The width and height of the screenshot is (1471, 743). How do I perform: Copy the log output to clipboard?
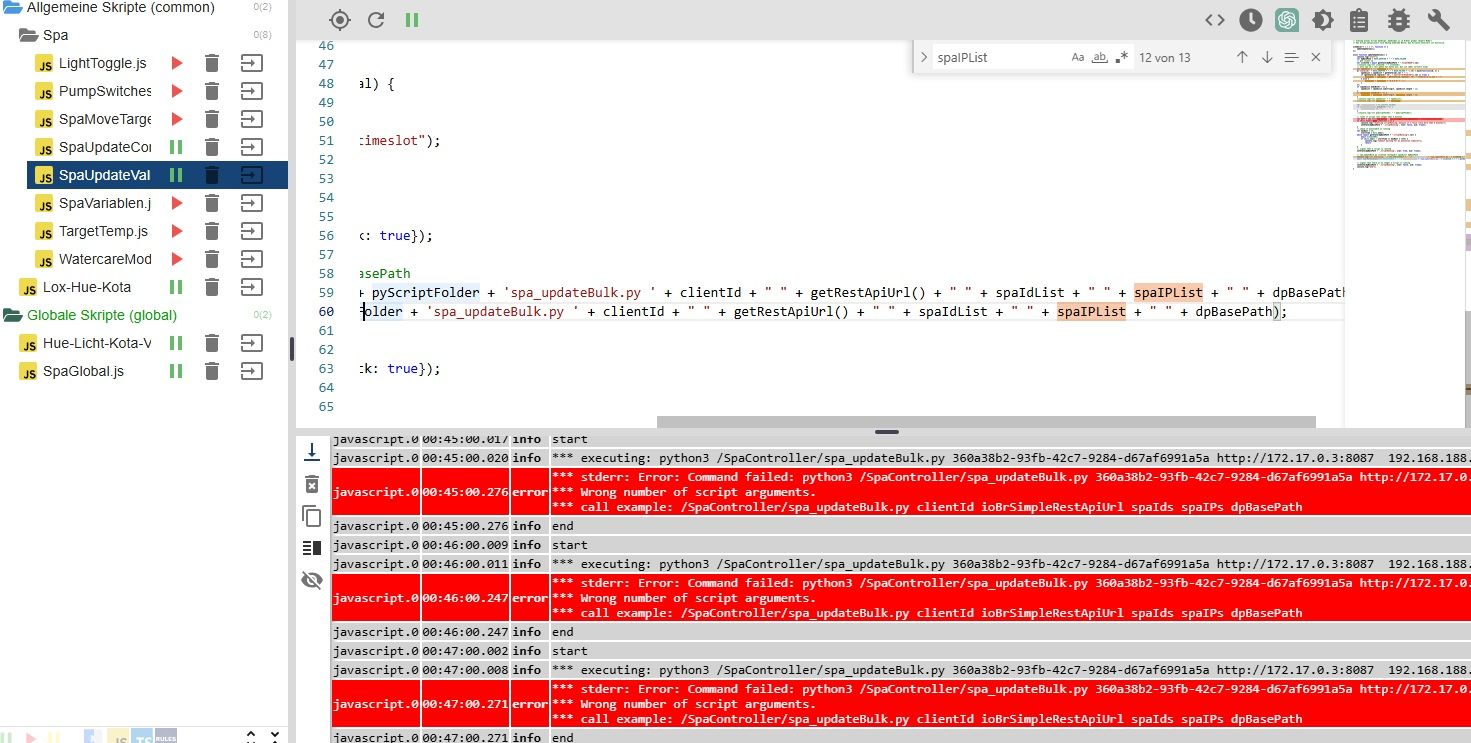pyautogui.click(x=312, y=516)
